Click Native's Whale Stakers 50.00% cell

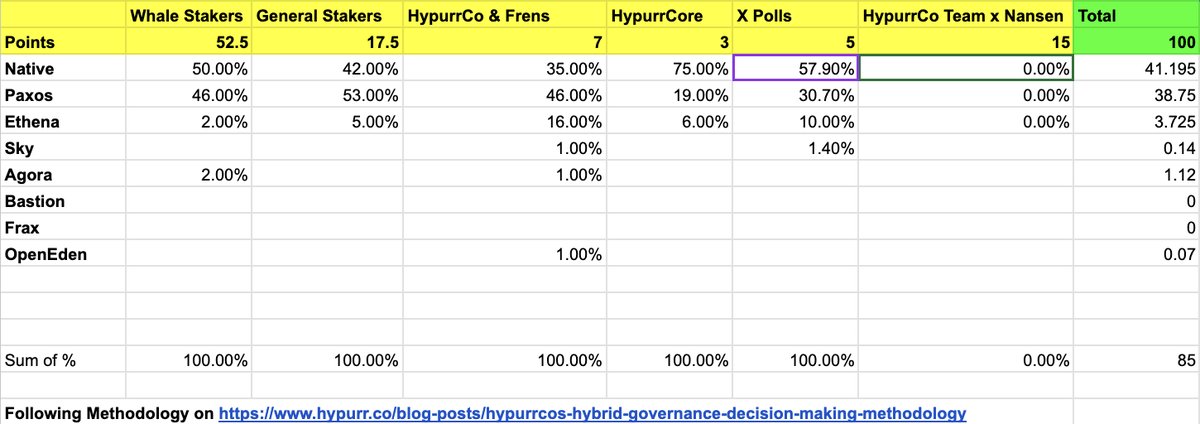click(x=189, y=68)
